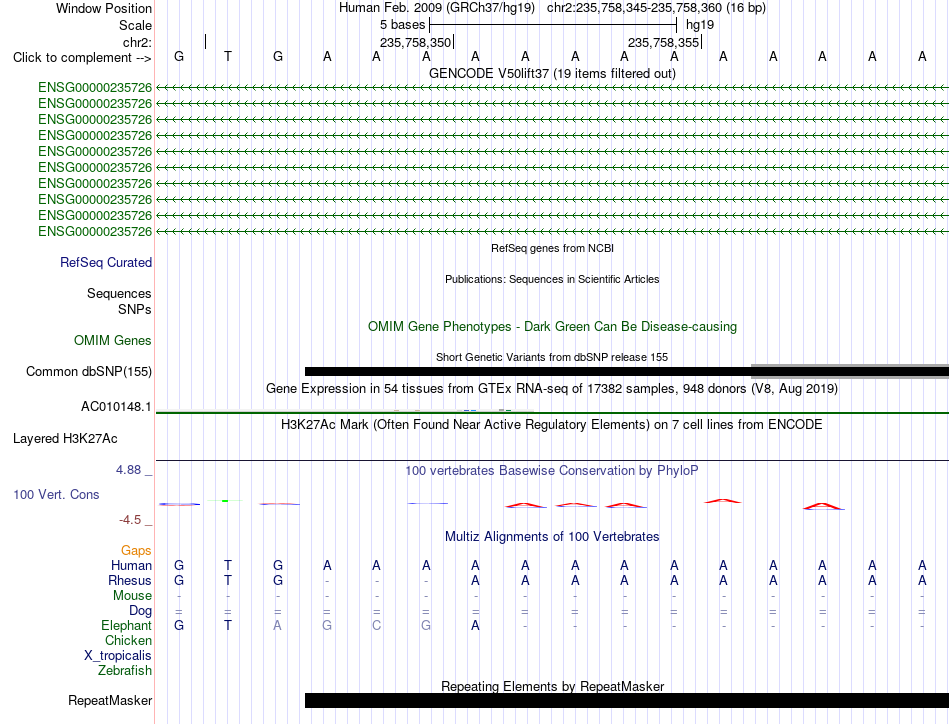Open the OMIM Genes track label
This screenshot has height=724, width=950.
click(x=113, y=340)
